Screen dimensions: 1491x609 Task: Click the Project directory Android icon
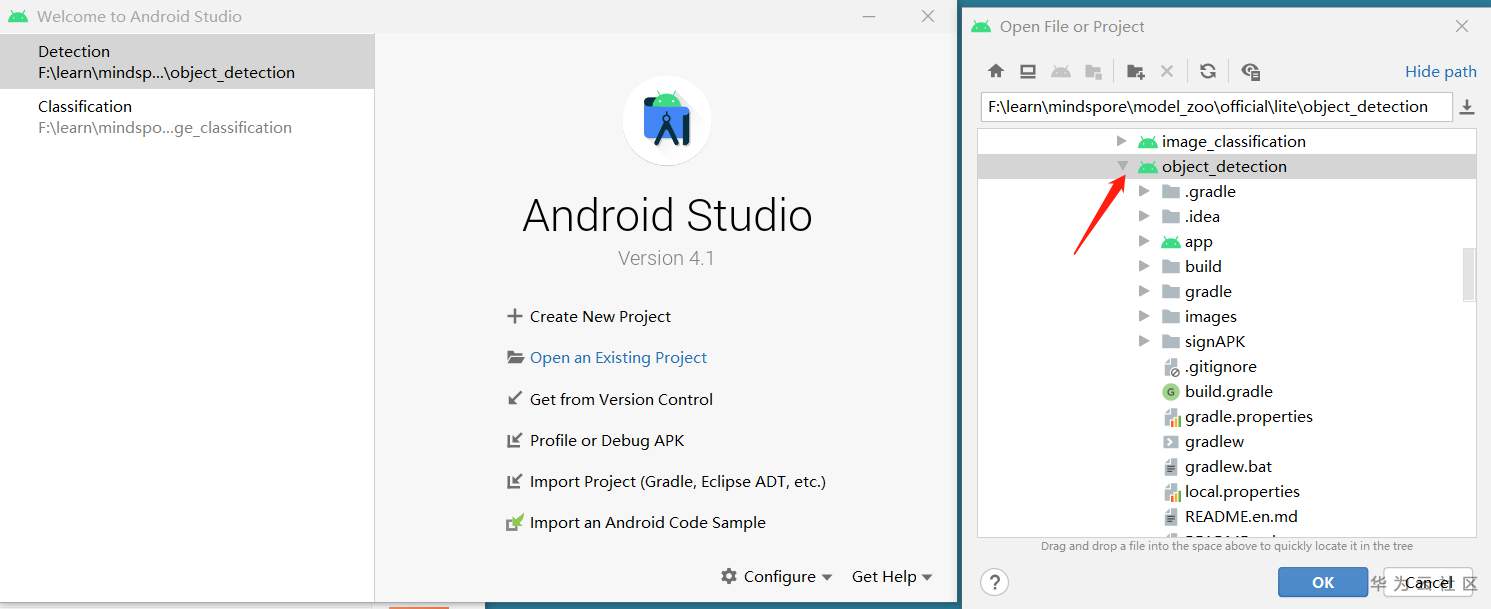(1061, 71)
